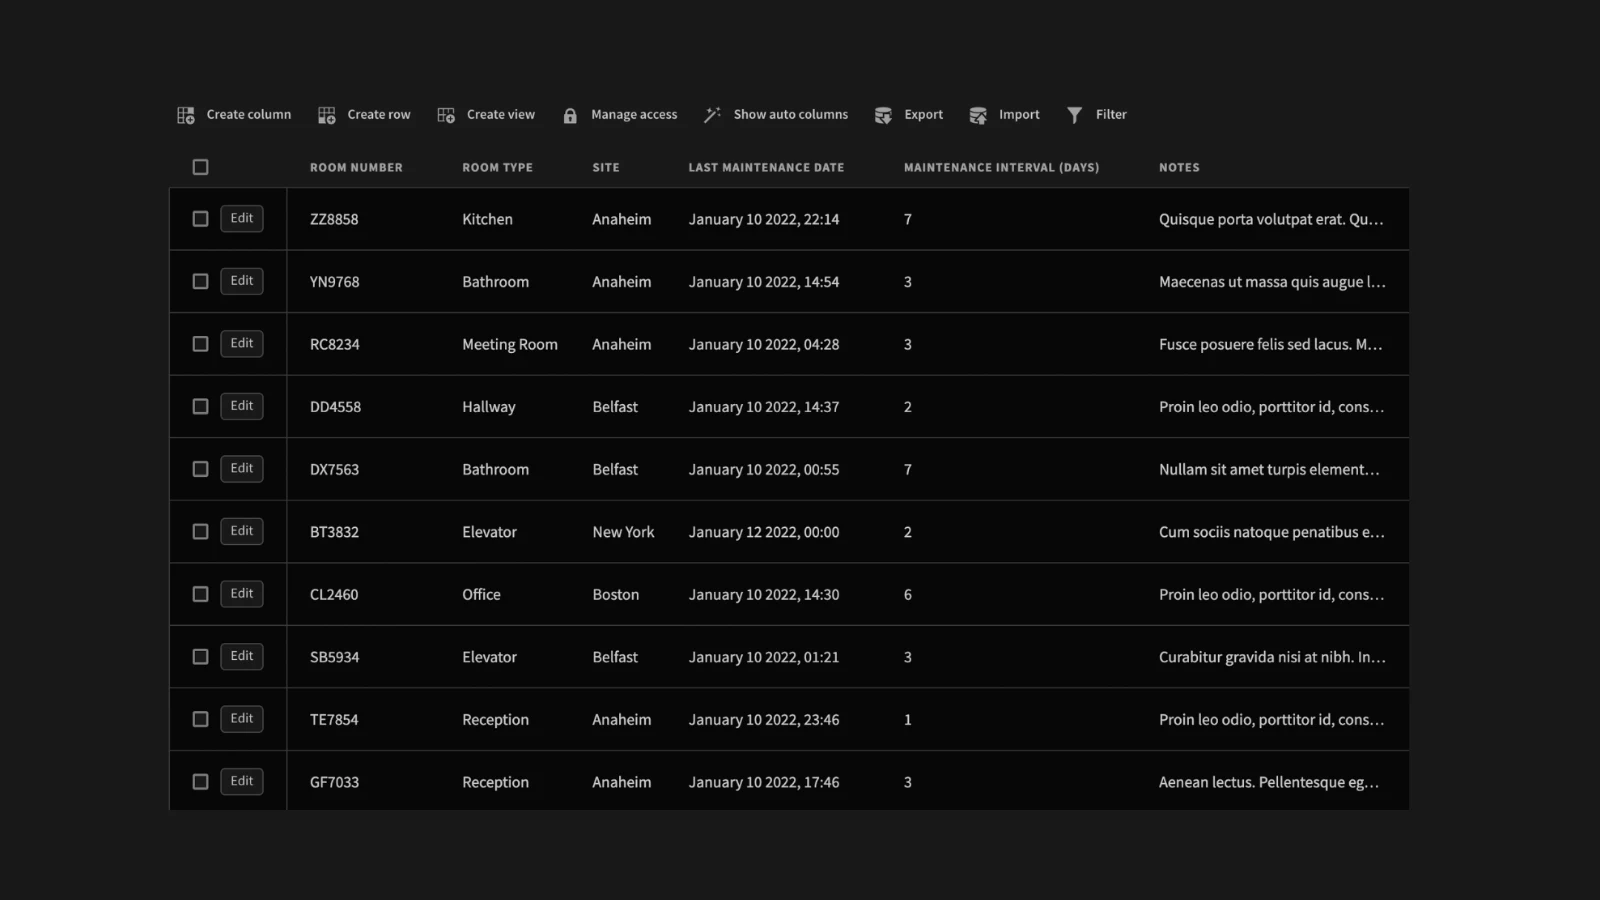
Task: Check the box for row ZZ8858
Action: coord(200,219)
